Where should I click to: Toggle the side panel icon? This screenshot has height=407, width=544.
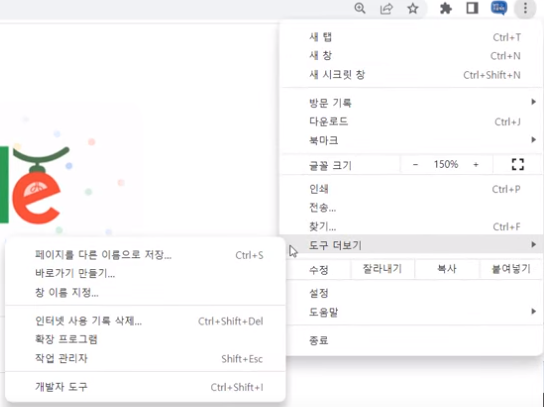(472, 8)
